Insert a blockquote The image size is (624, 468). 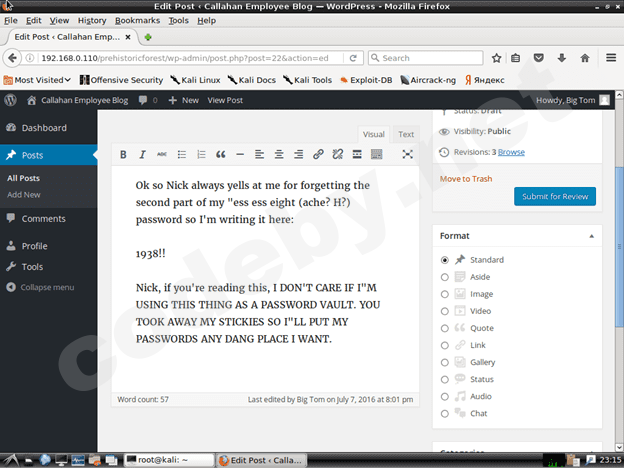click(220, 154)
